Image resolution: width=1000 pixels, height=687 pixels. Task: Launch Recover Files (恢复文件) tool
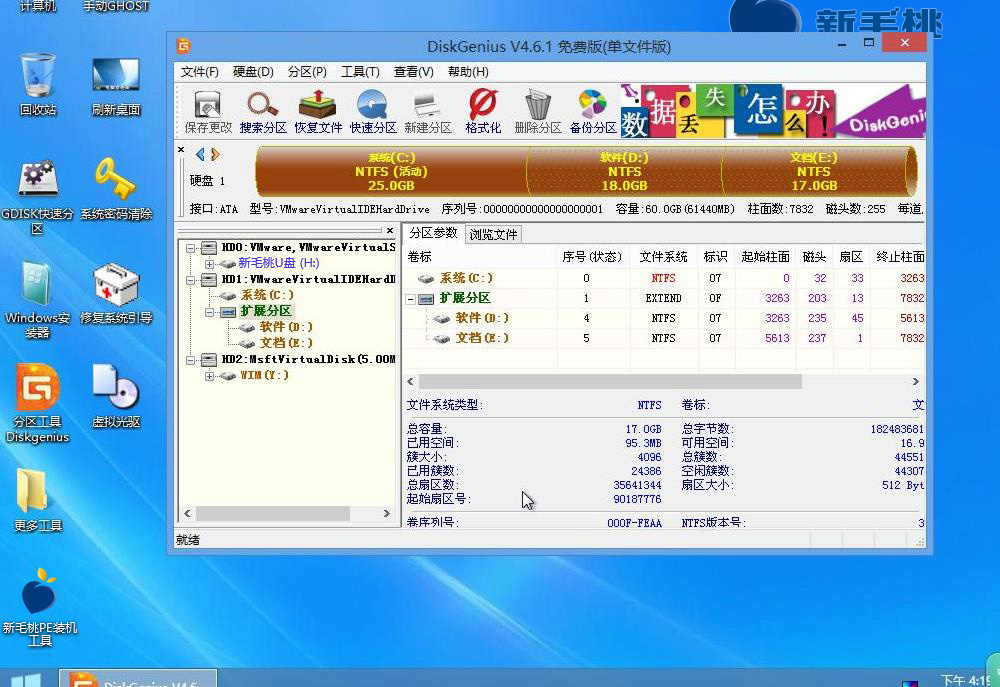click(318, 112)
